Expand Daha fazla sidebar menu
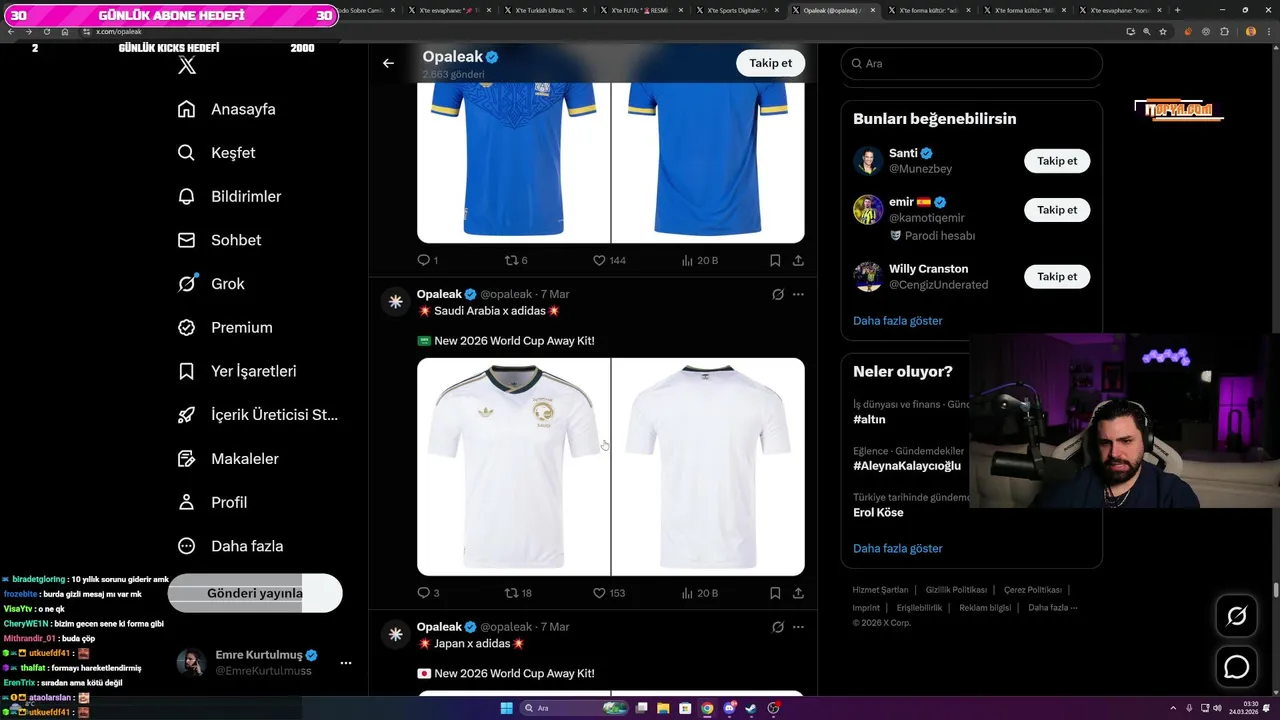Image resolution: width=1280 pixels, height=720 pixels. click(230, 546)
